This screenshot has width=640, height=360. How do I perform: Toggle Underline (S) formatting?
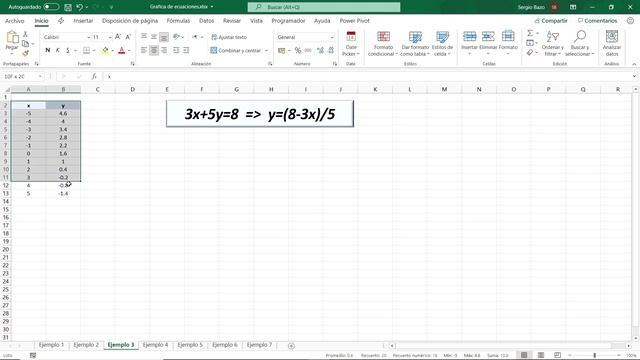(x=68, y=50)
